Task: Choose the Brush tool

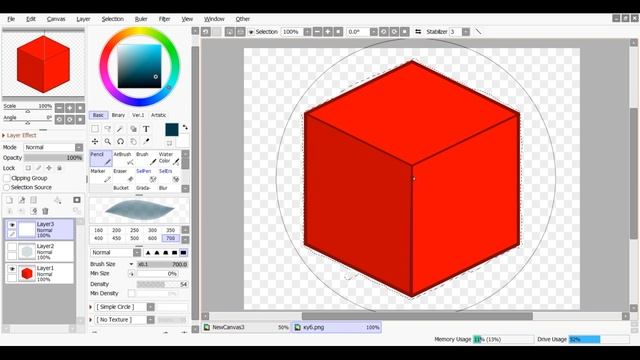Action: pyautogui.click(x=146, y=158)
